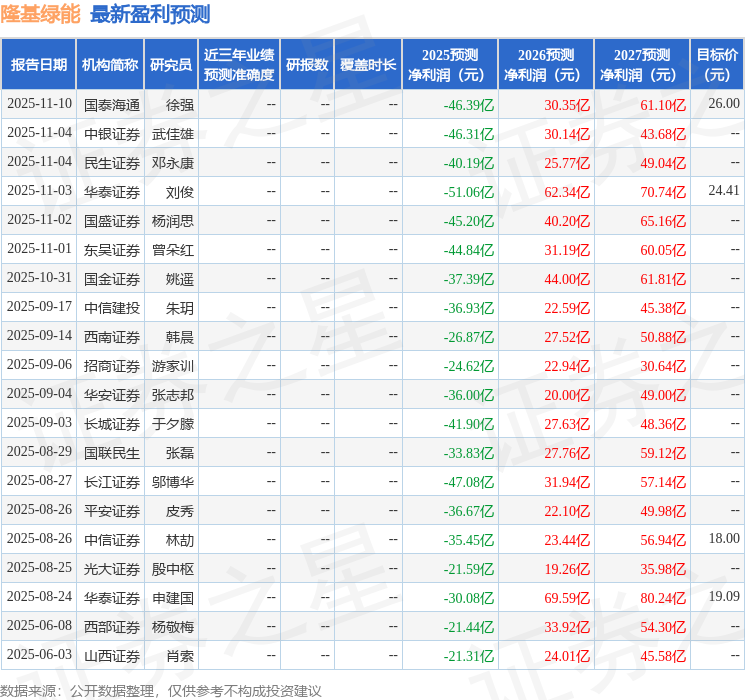Click the 覆盖时长 column header
745x700 pixels.
pyautogui.click(x=368, y=65)
